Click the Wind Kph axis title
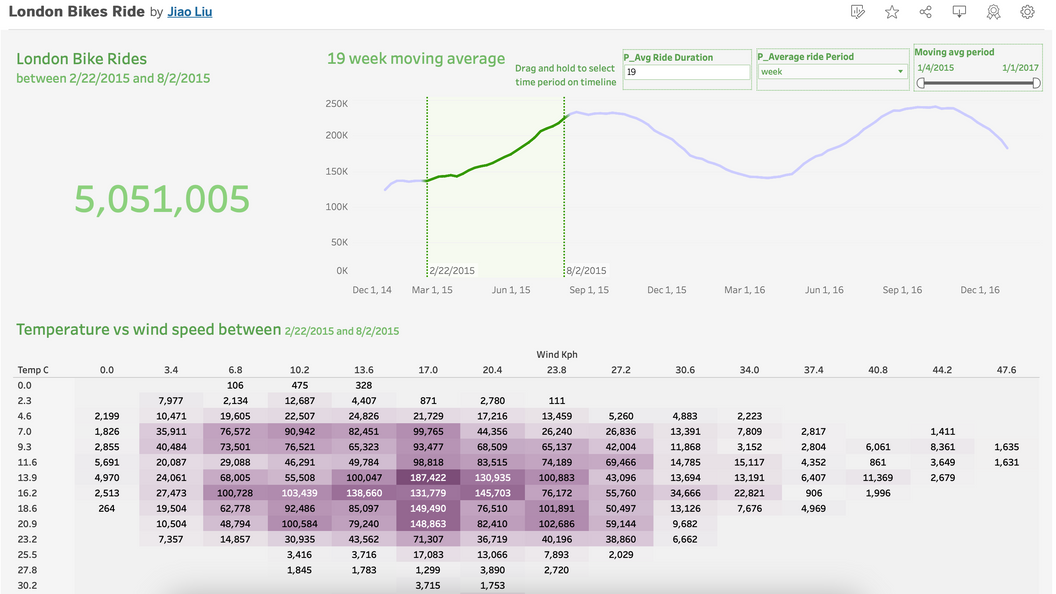 point(557,354)
